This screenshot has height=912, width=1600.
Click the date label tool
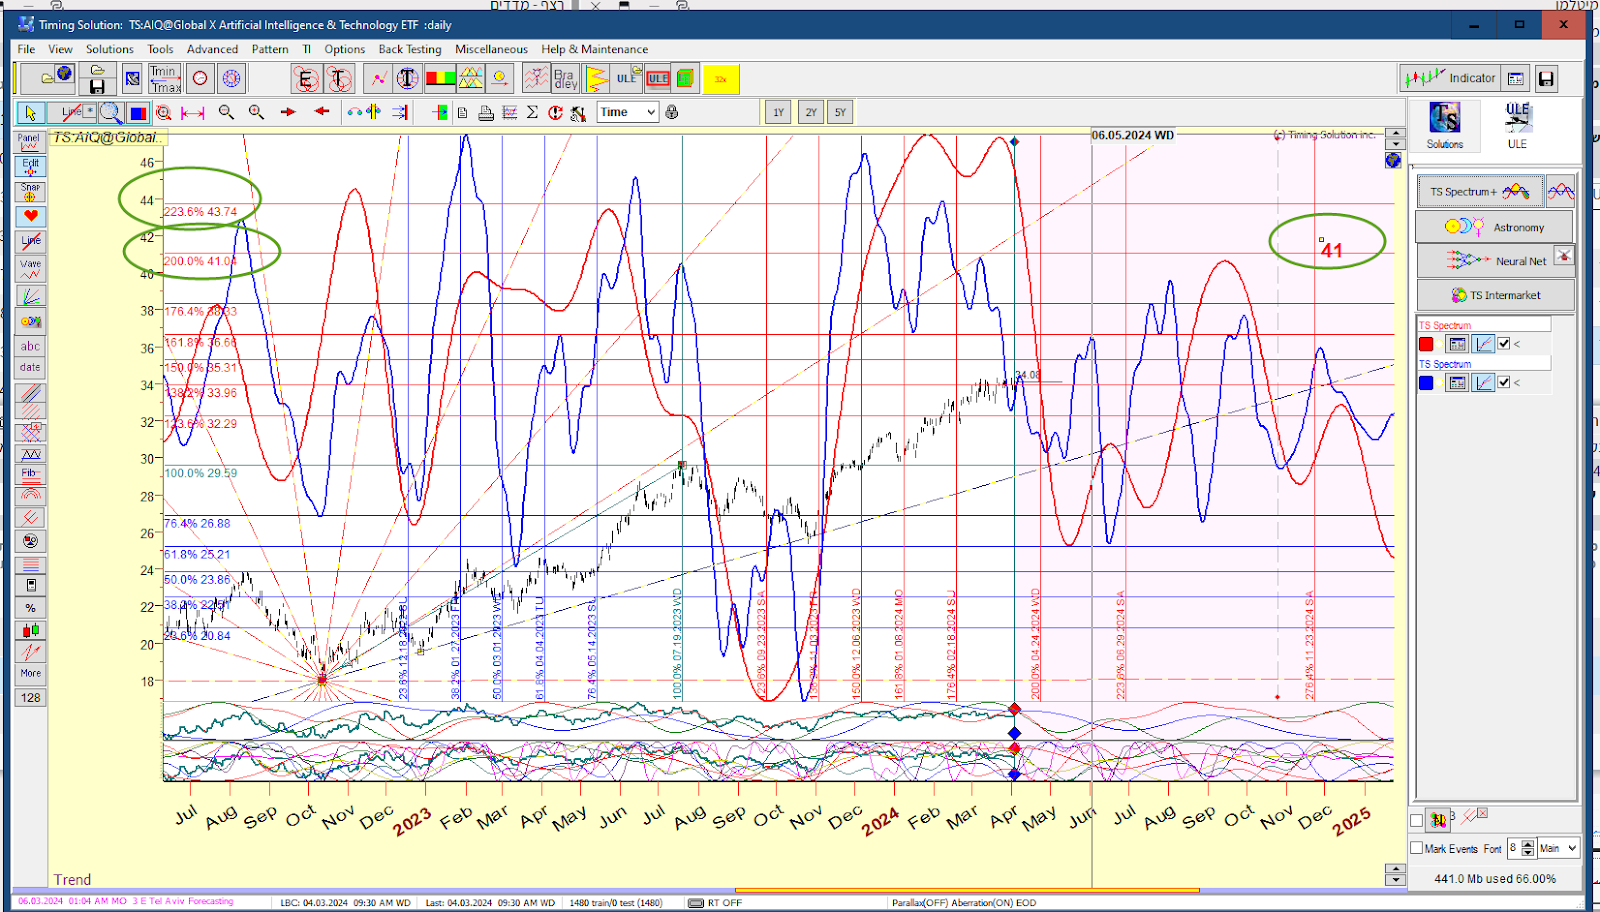[31, 367]
